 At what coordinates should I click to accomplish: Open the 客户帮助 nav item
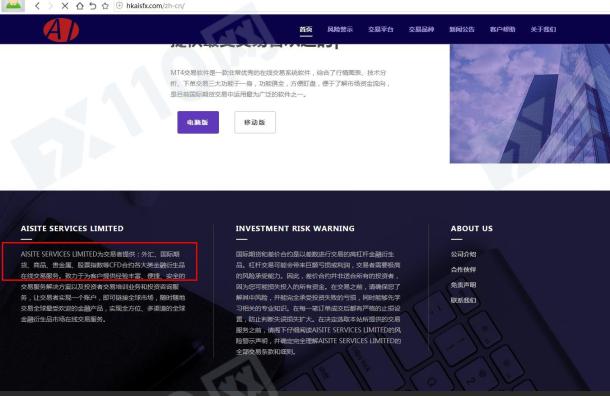tap(502, 29)
